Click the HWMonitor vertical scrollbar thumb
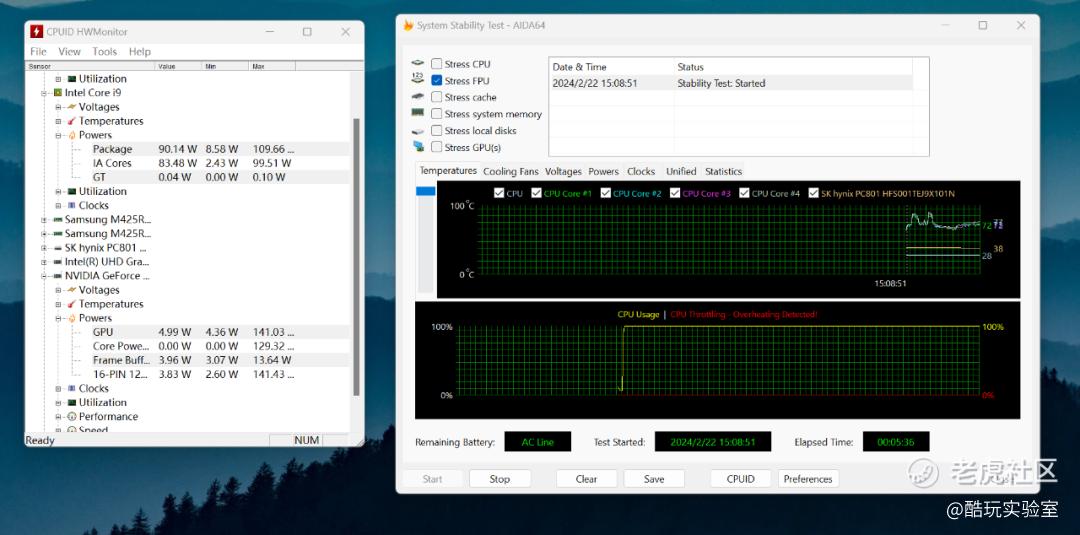Viewport: 1080px width, 535px height. coord(356,257)
